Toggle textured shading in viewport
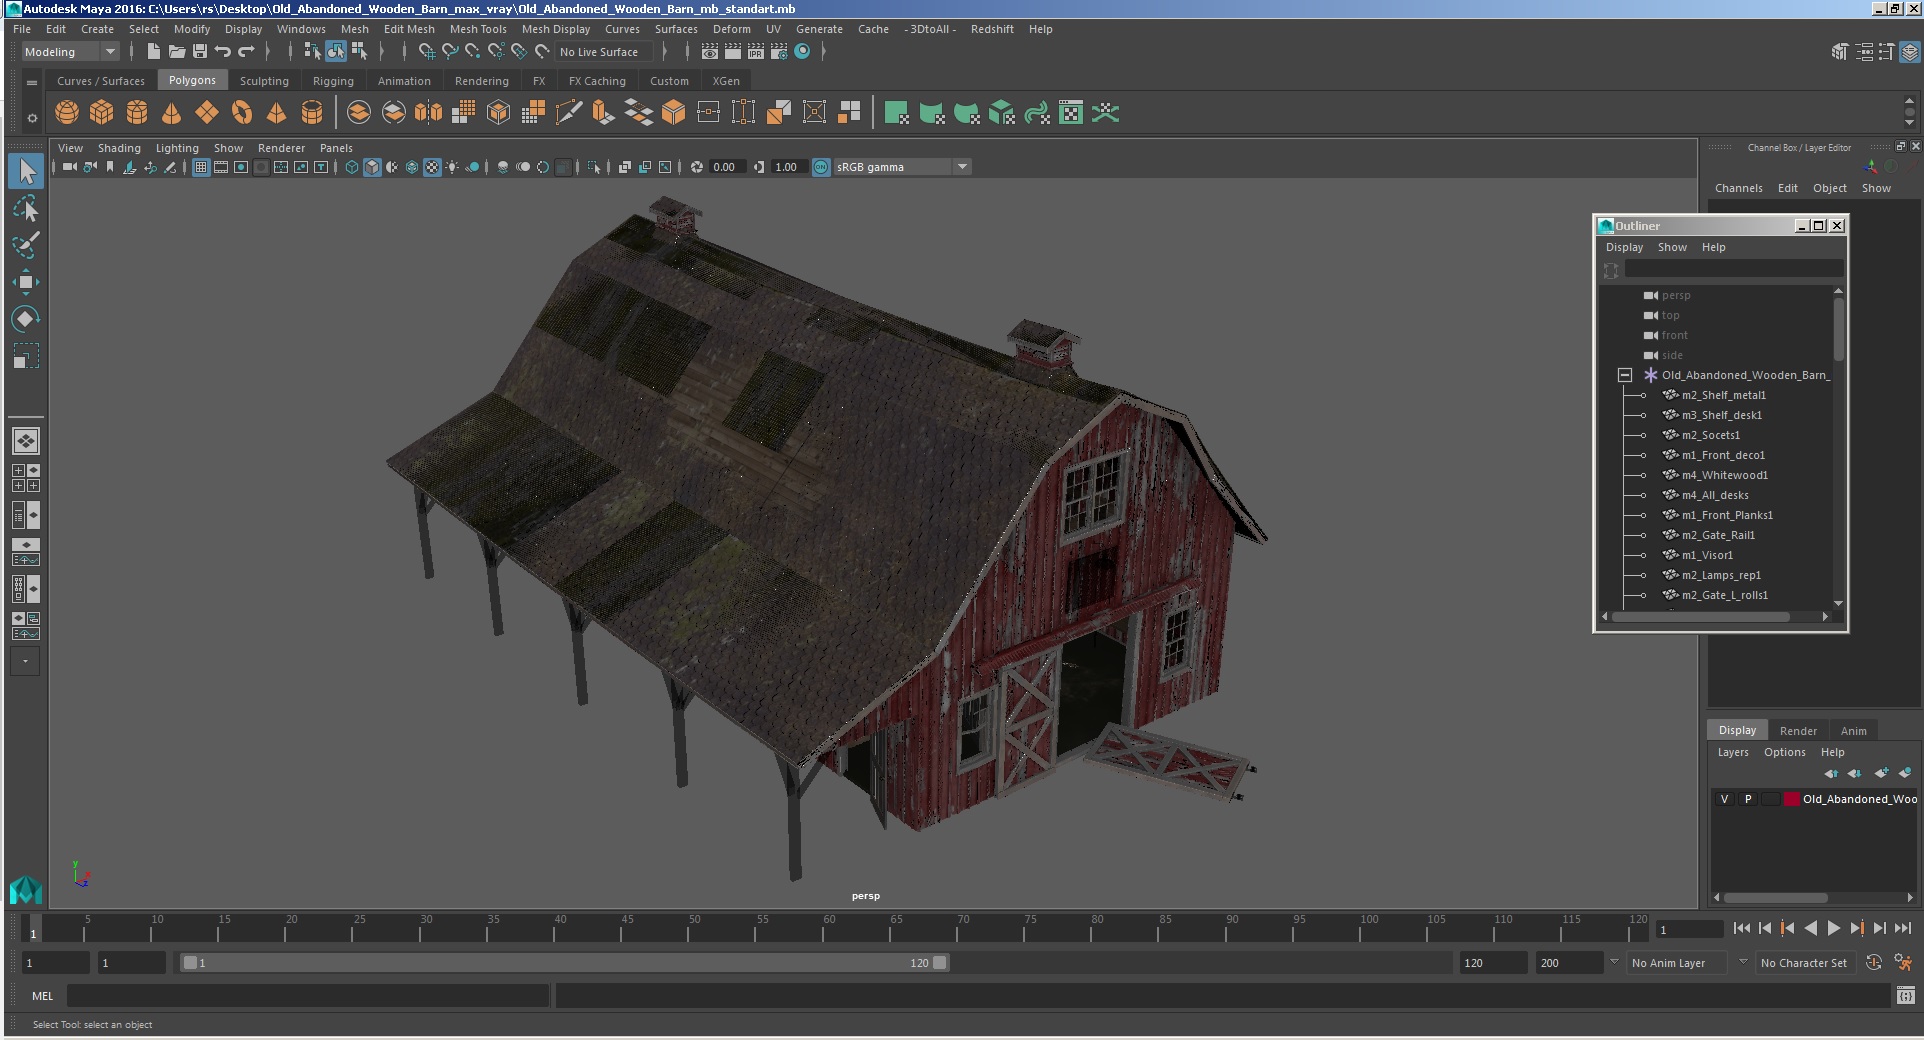 point(432,167)
